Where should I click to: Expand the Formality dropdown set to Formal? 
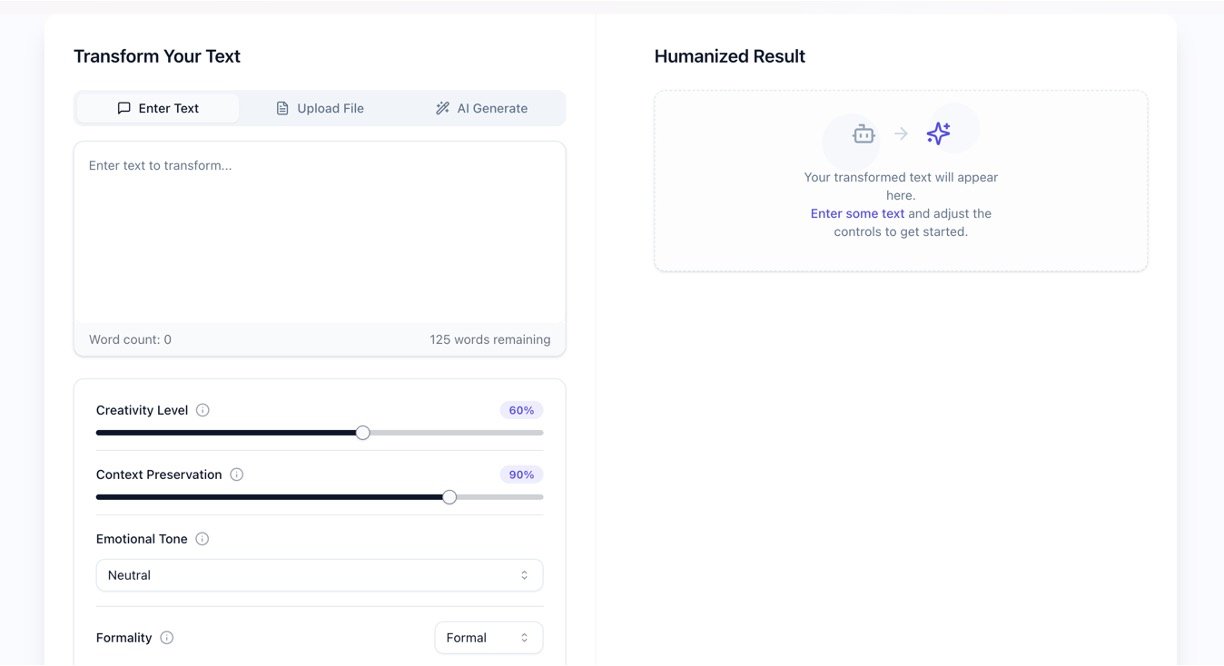coord(488,638)
